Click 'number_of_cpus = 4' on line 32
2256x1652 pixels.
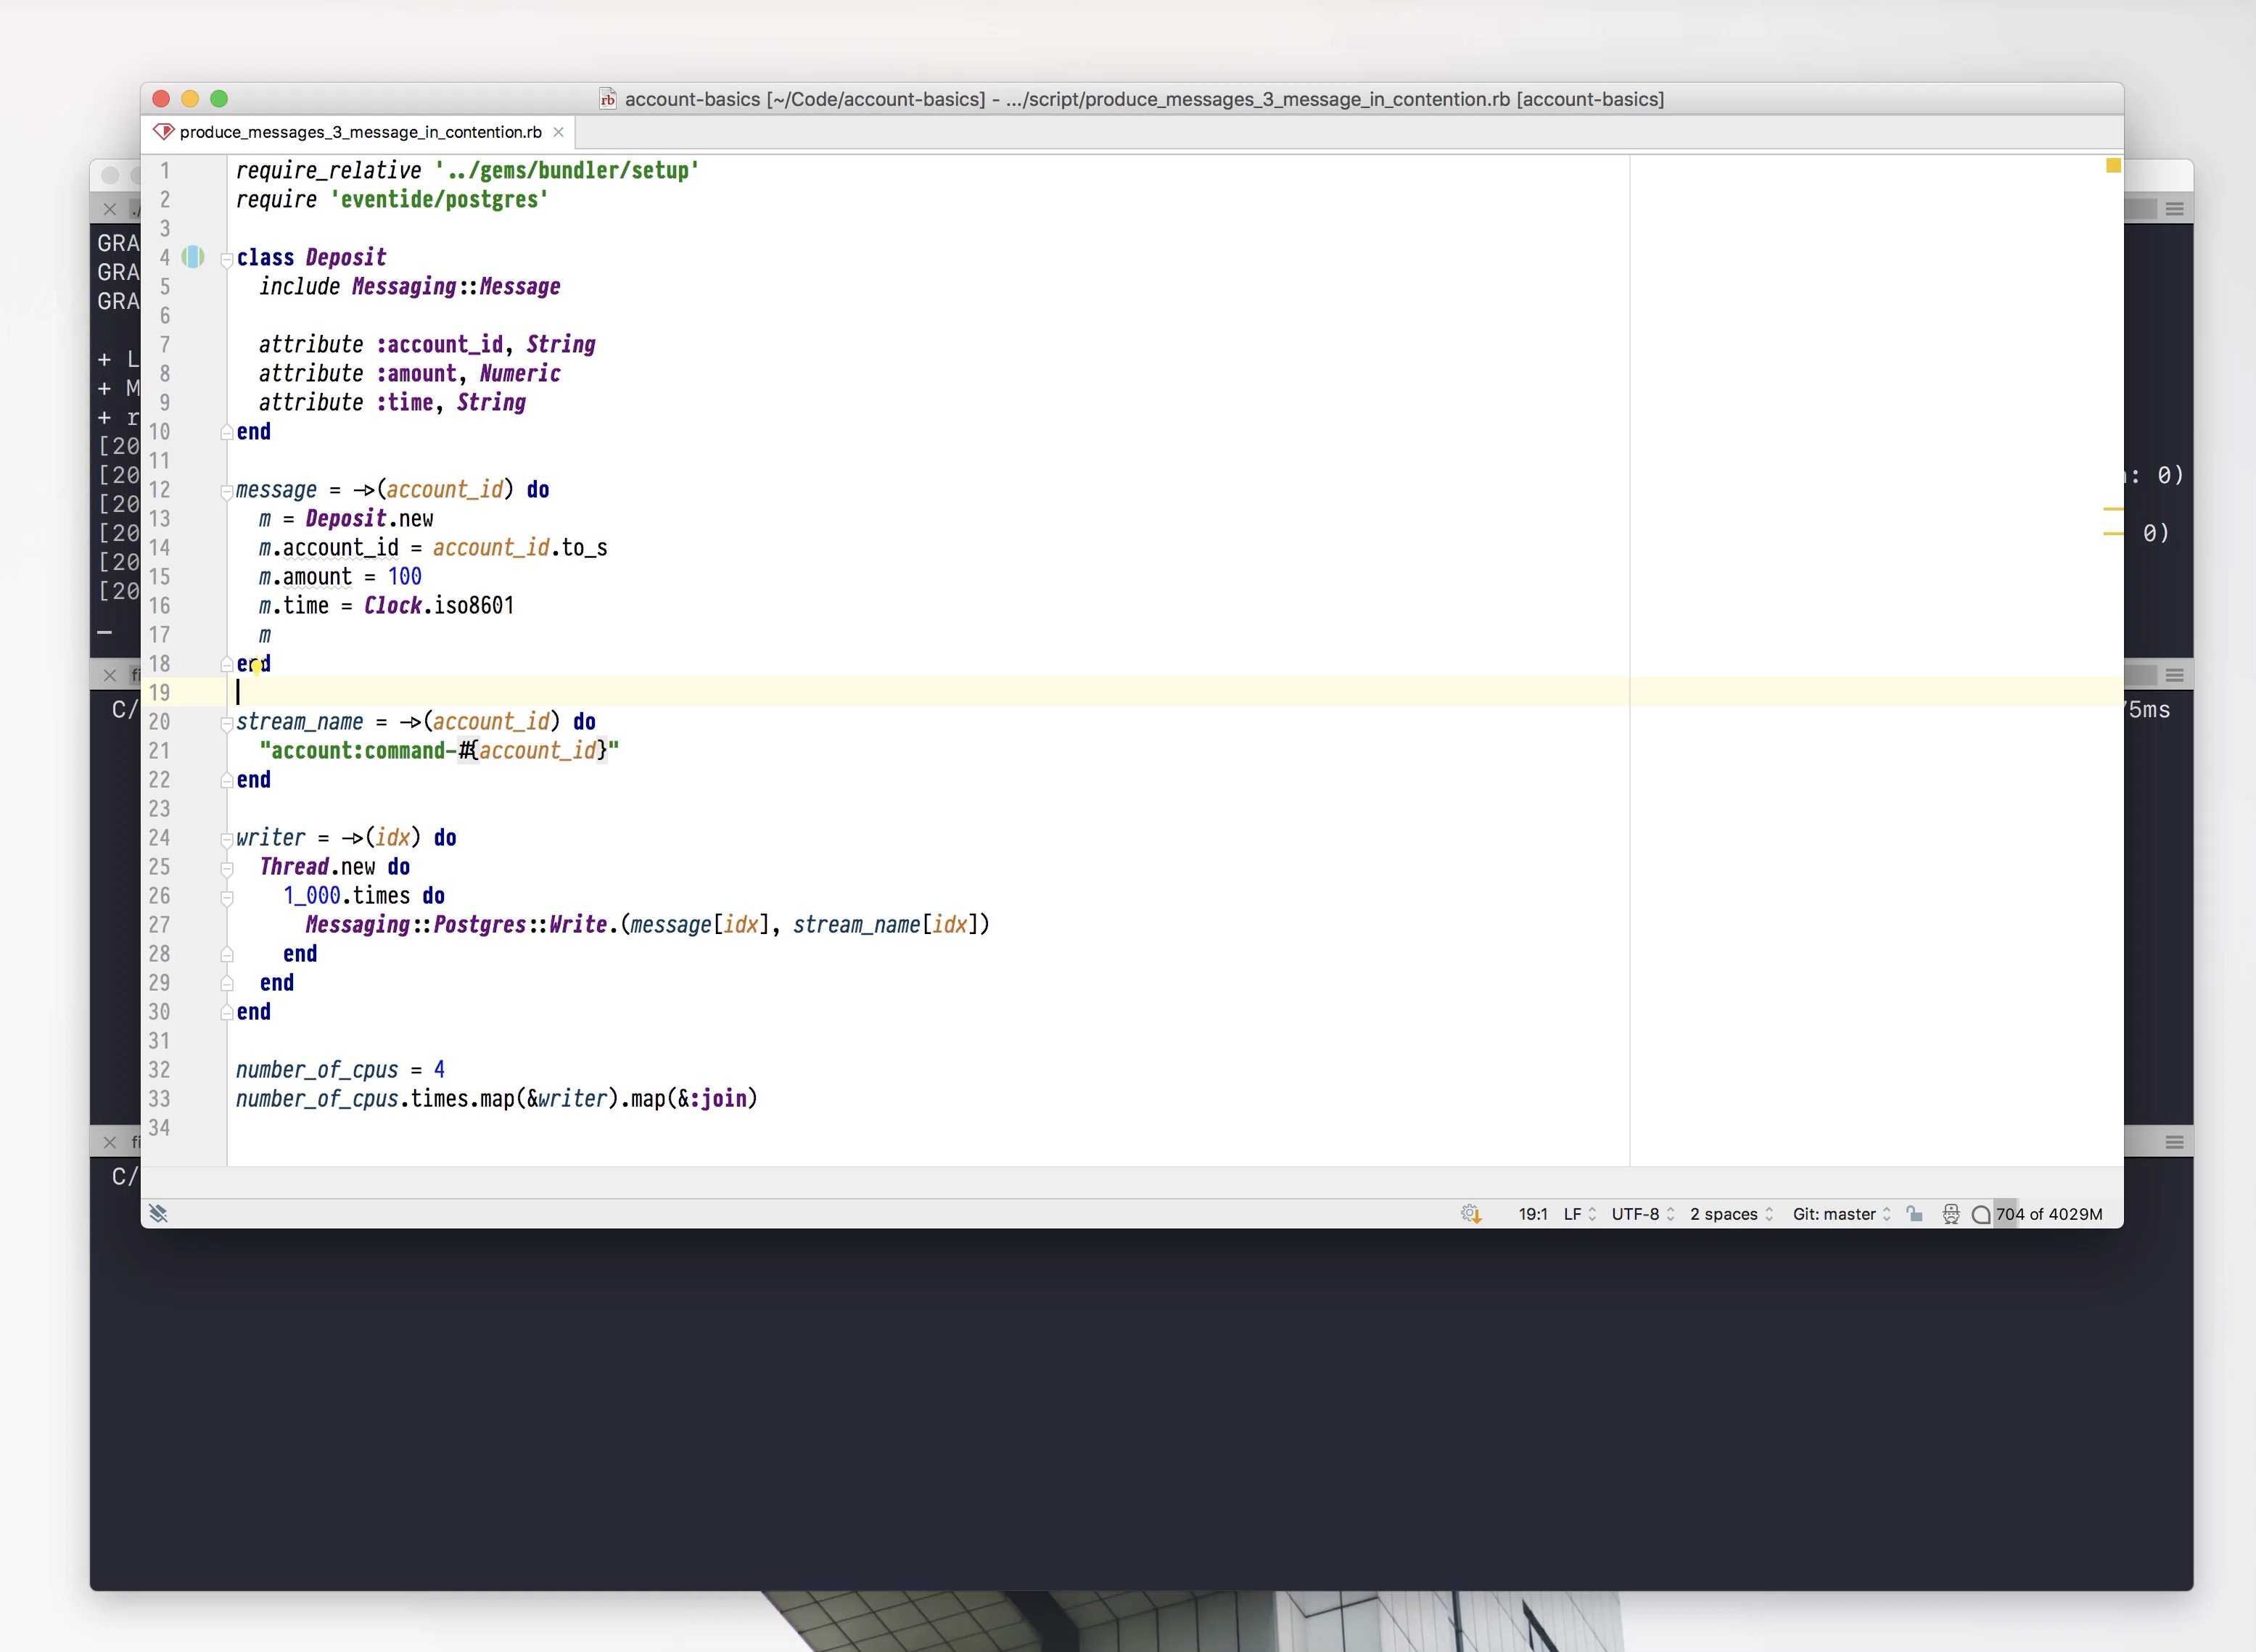click(x=340, y=1070)
